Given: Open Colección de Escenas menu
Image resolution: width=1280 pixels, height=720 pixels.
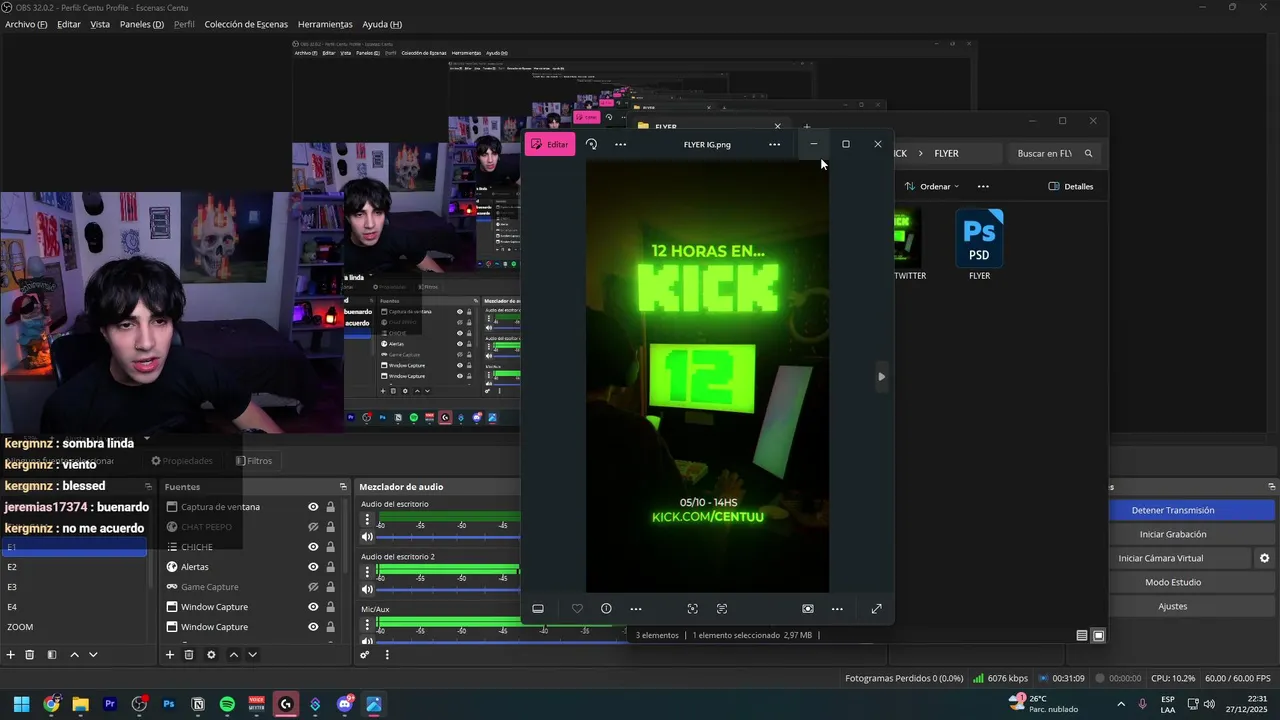Looking at the screenshot, I should point(246,24).
